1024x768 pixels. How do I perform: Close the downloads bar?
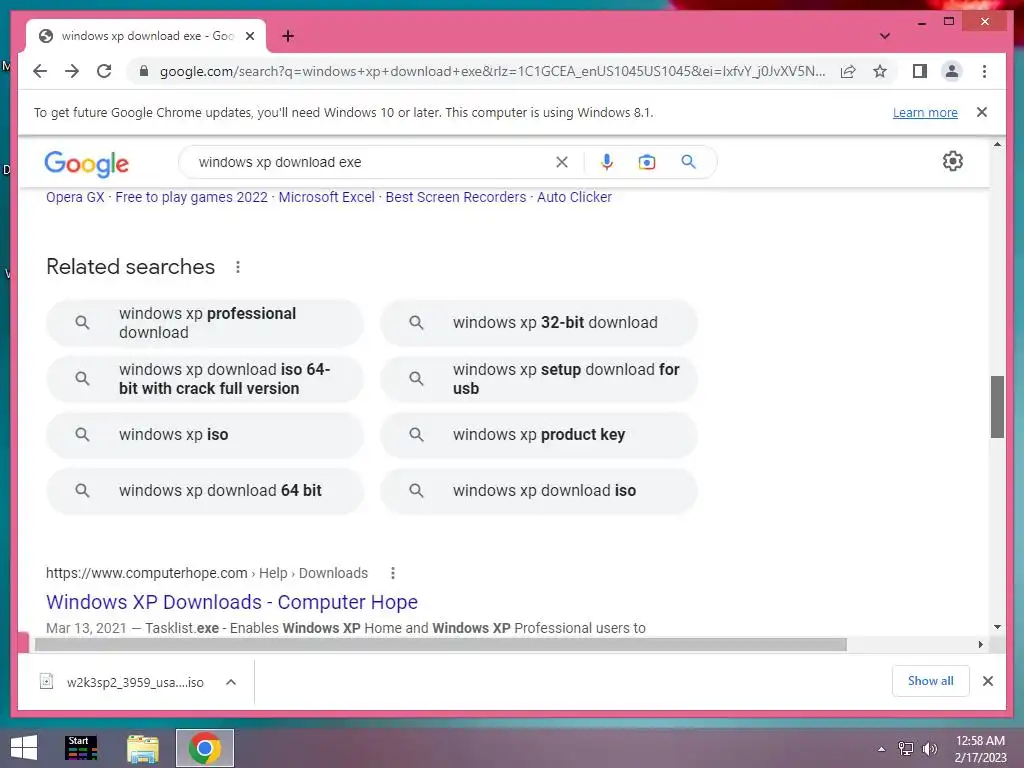[x=988, y=681]
